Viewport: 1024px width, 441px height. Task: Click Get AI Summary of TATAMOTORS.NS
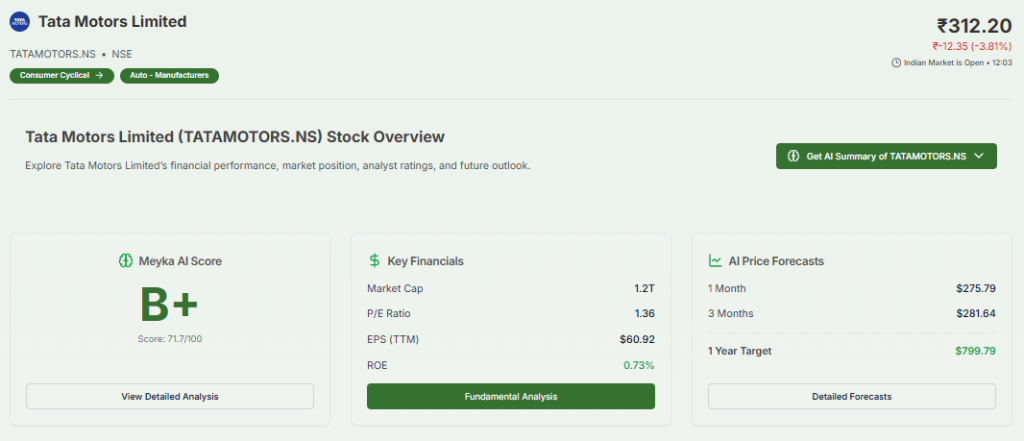(x=886, y=156)
